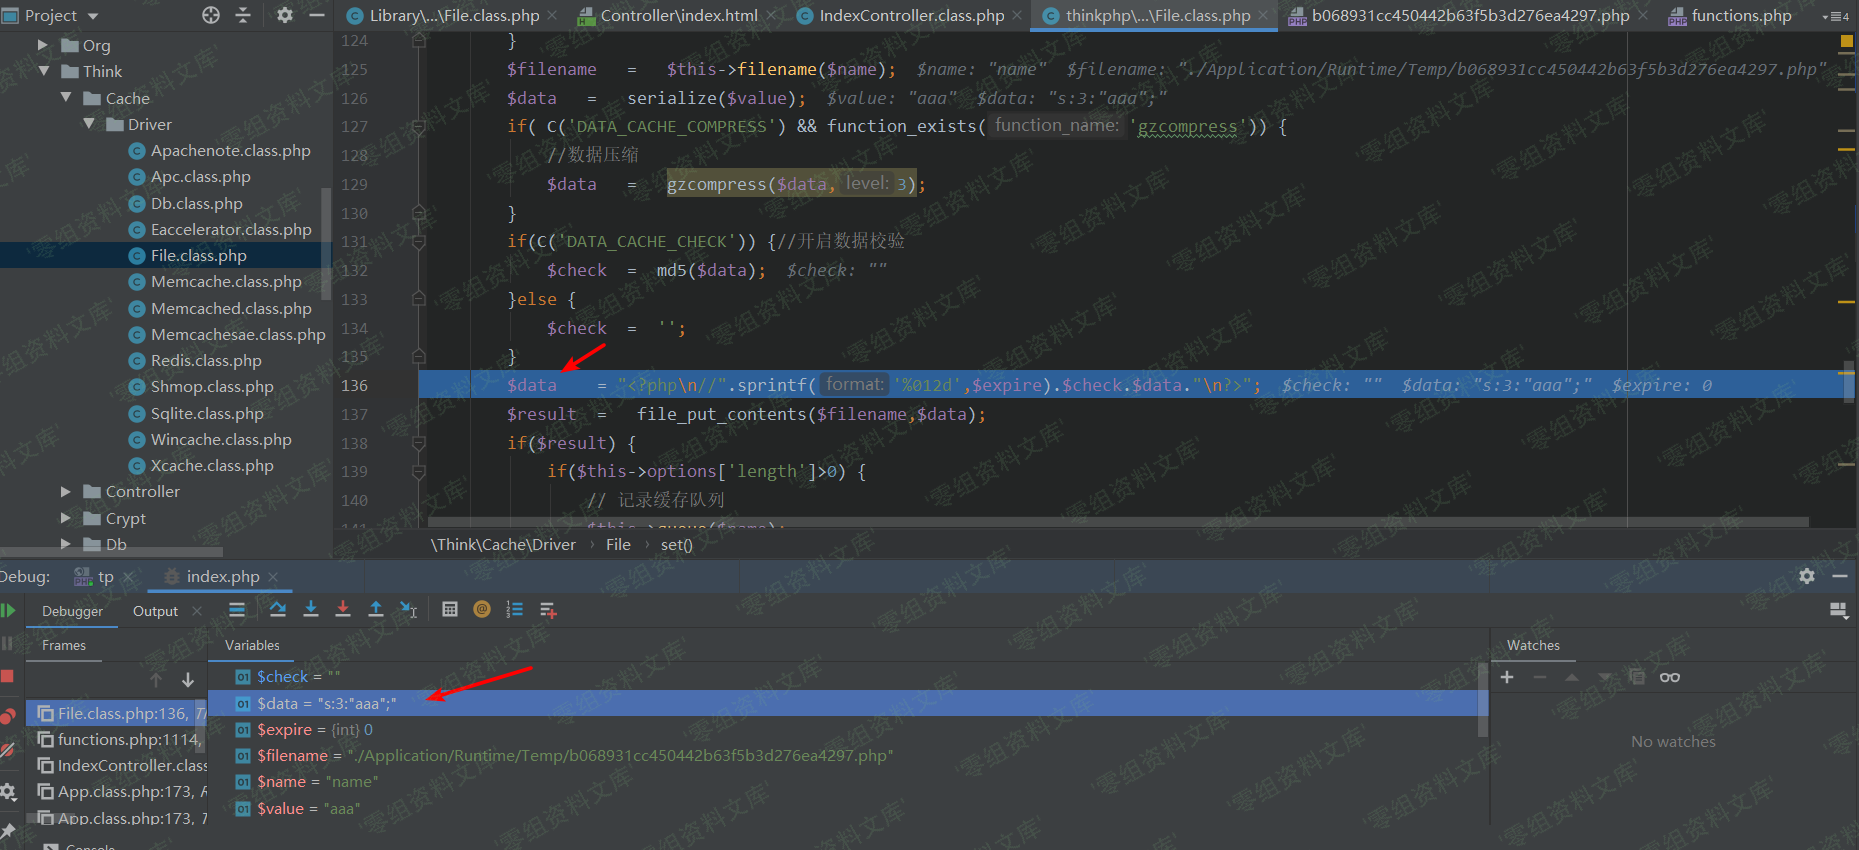Collapse the Driver folder in tree
The height and width of the screenshot is (850, 1859).
(x=89, y=124)
